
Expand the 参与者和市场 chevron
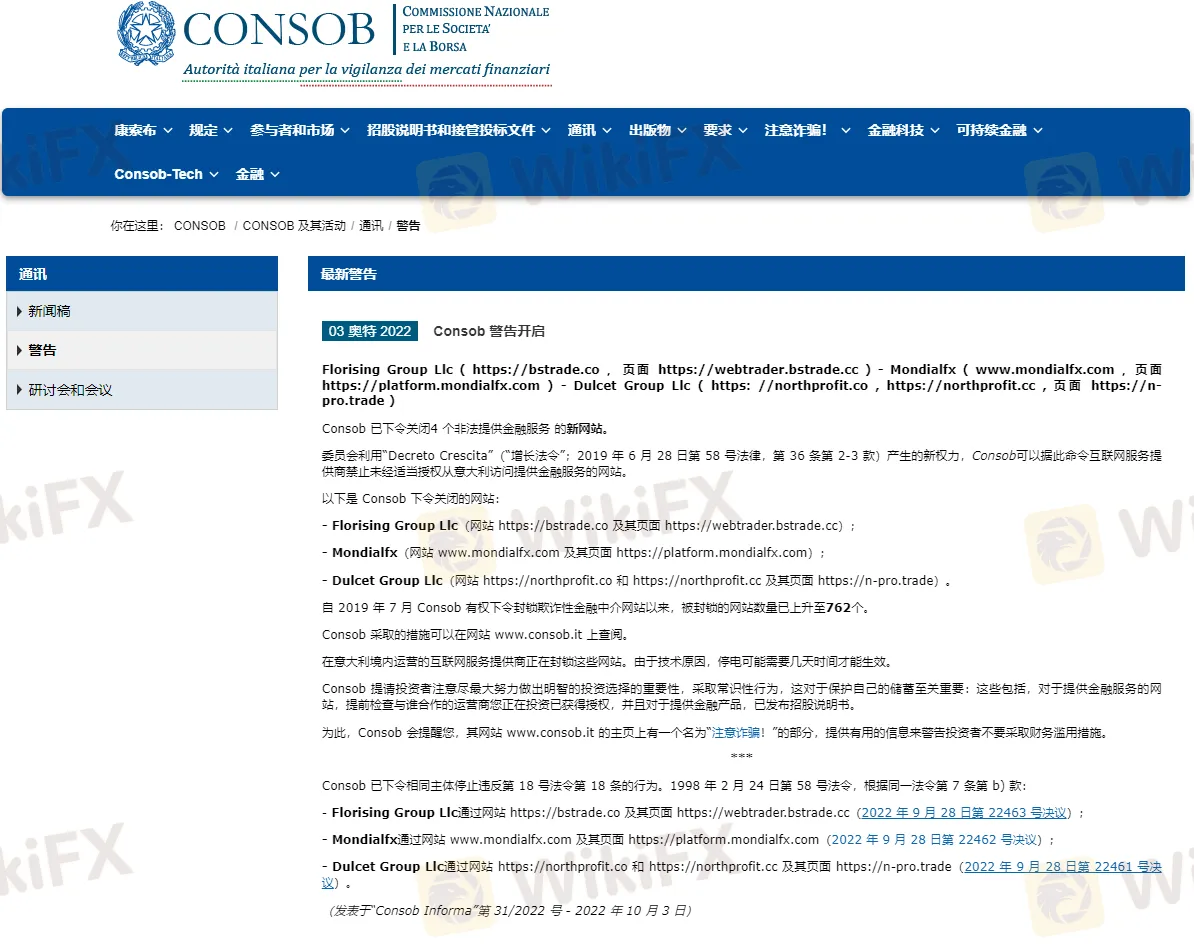click(x=345, y=131)
